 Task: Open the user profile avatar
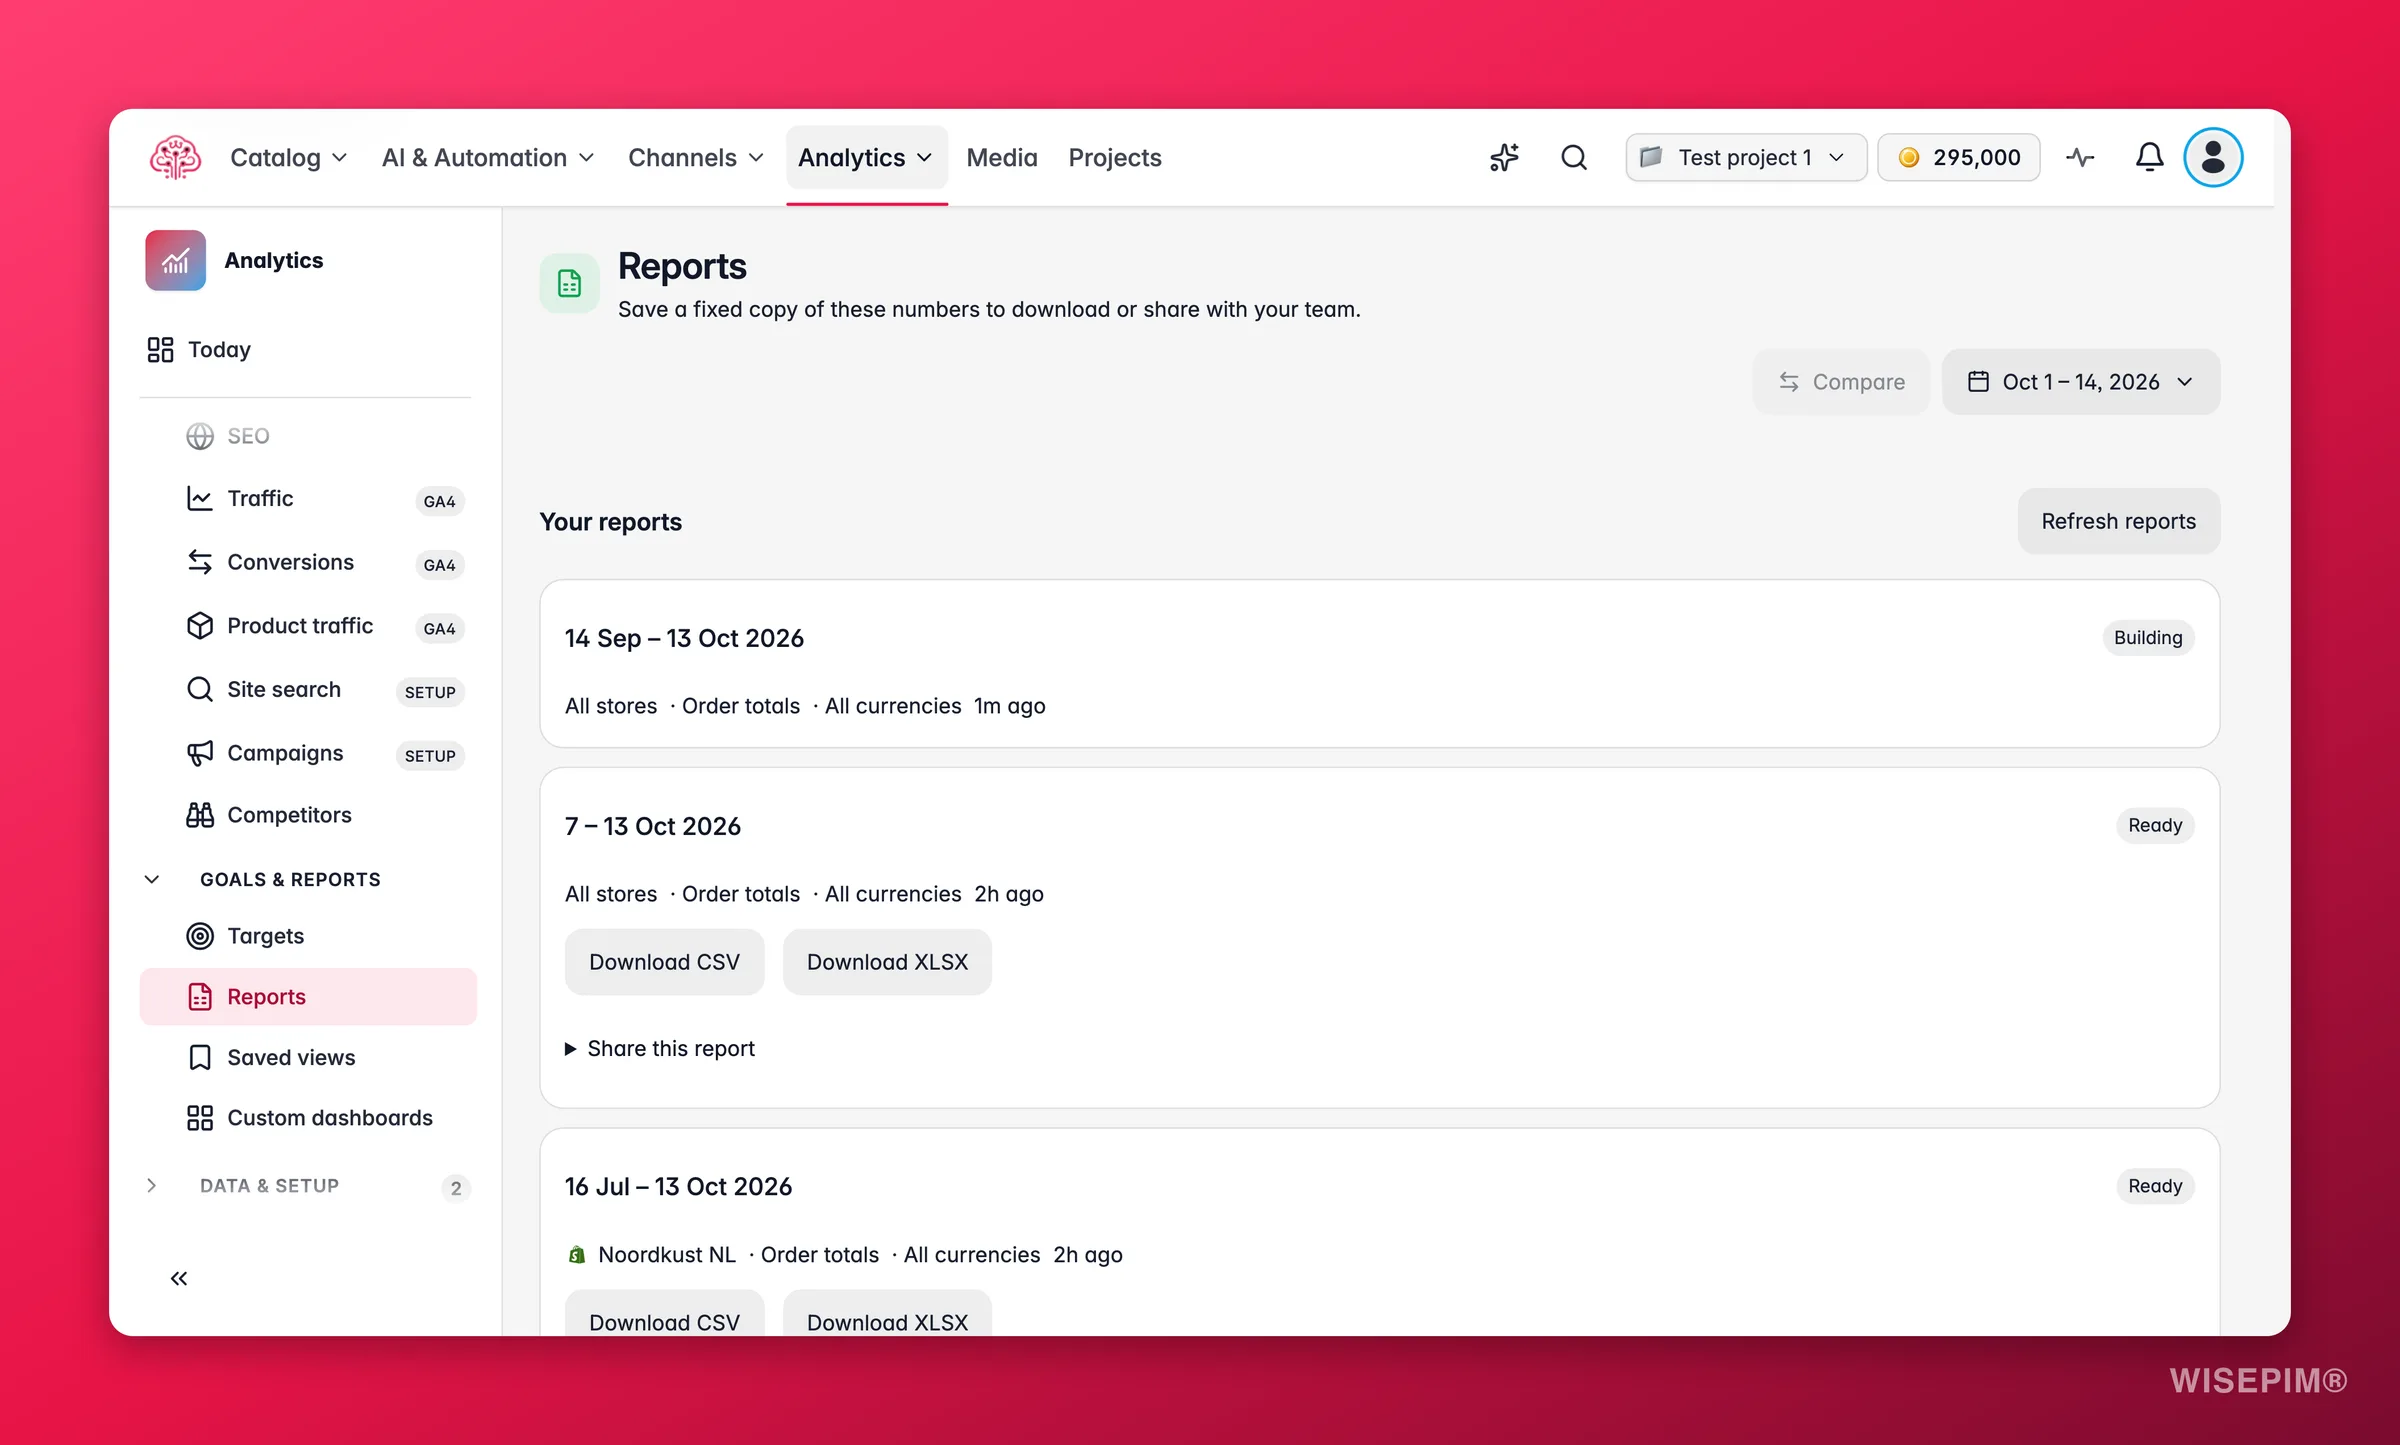pos(2213,158)
